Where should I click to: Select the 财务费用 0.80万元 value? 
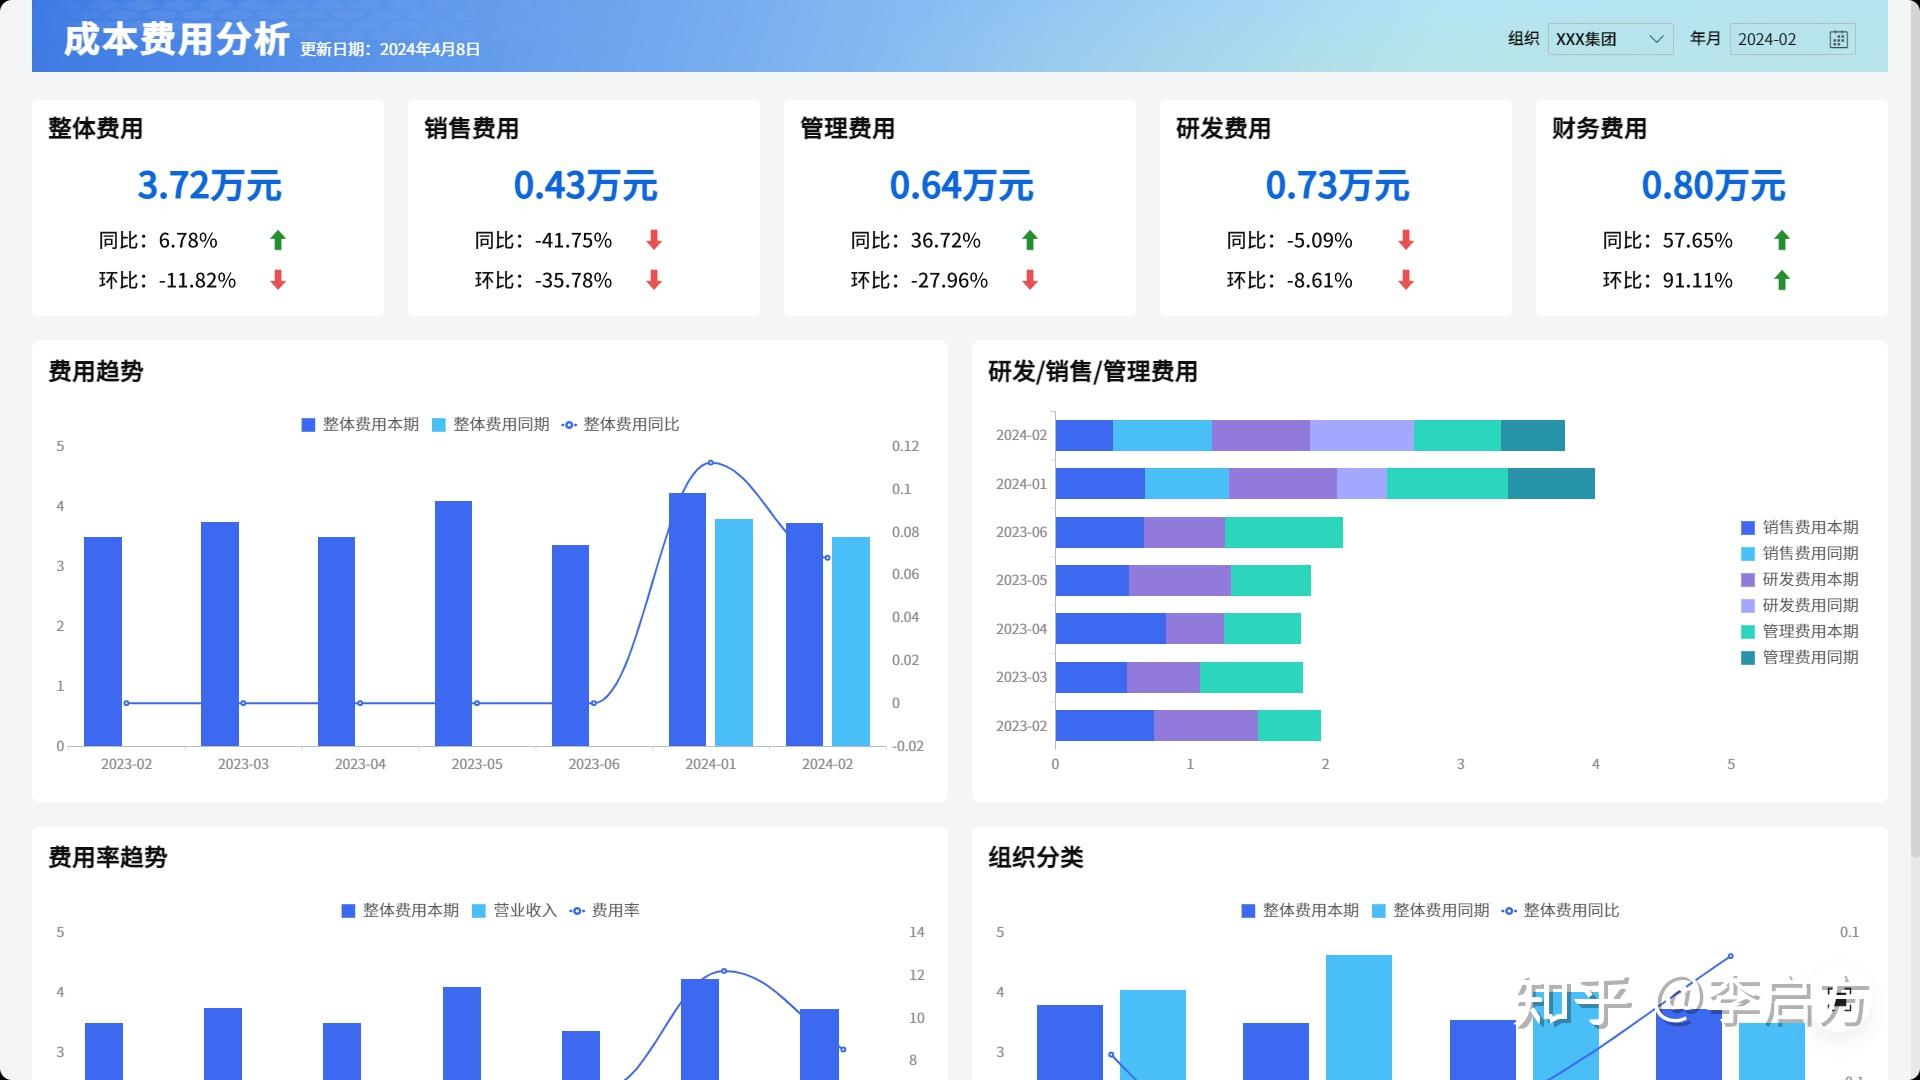click(x=1713, y=186)
